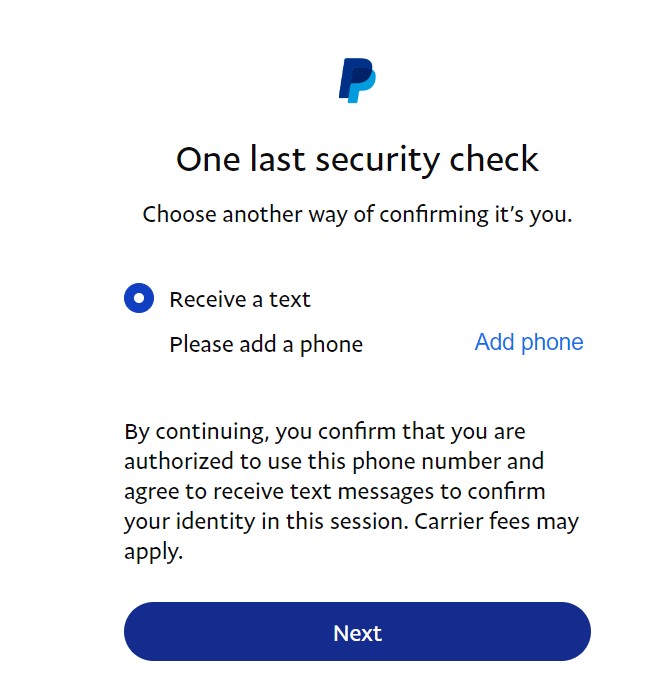Click the "Receive a text" option label
The height and width of the screenshot is (692, 657).
point(240,299)
